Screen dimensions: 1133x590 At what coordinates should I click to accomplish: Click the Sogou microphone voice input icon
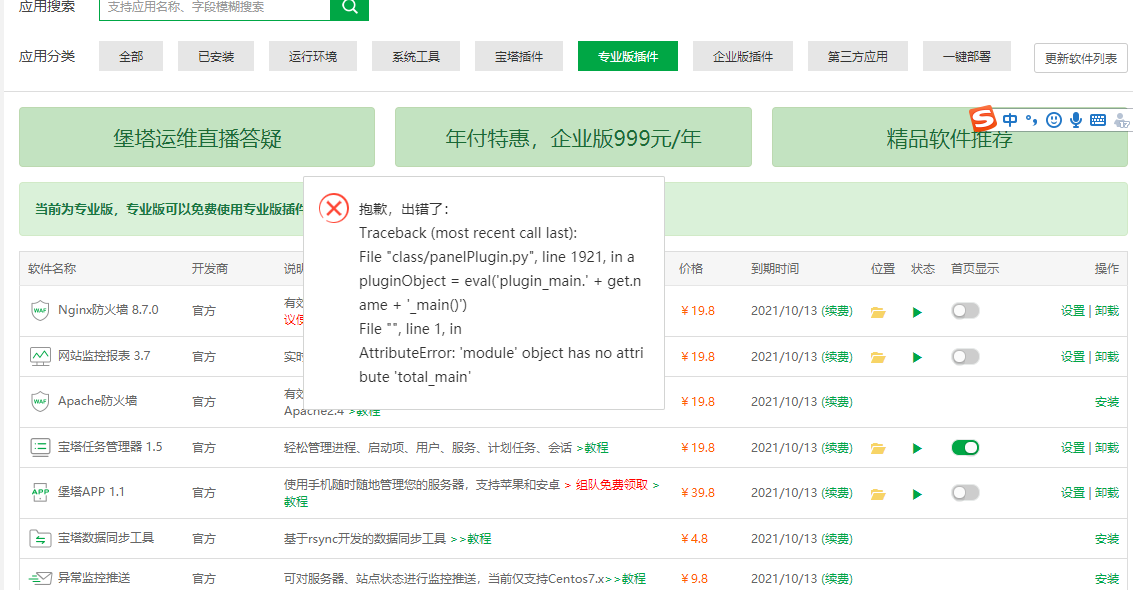1076,120
